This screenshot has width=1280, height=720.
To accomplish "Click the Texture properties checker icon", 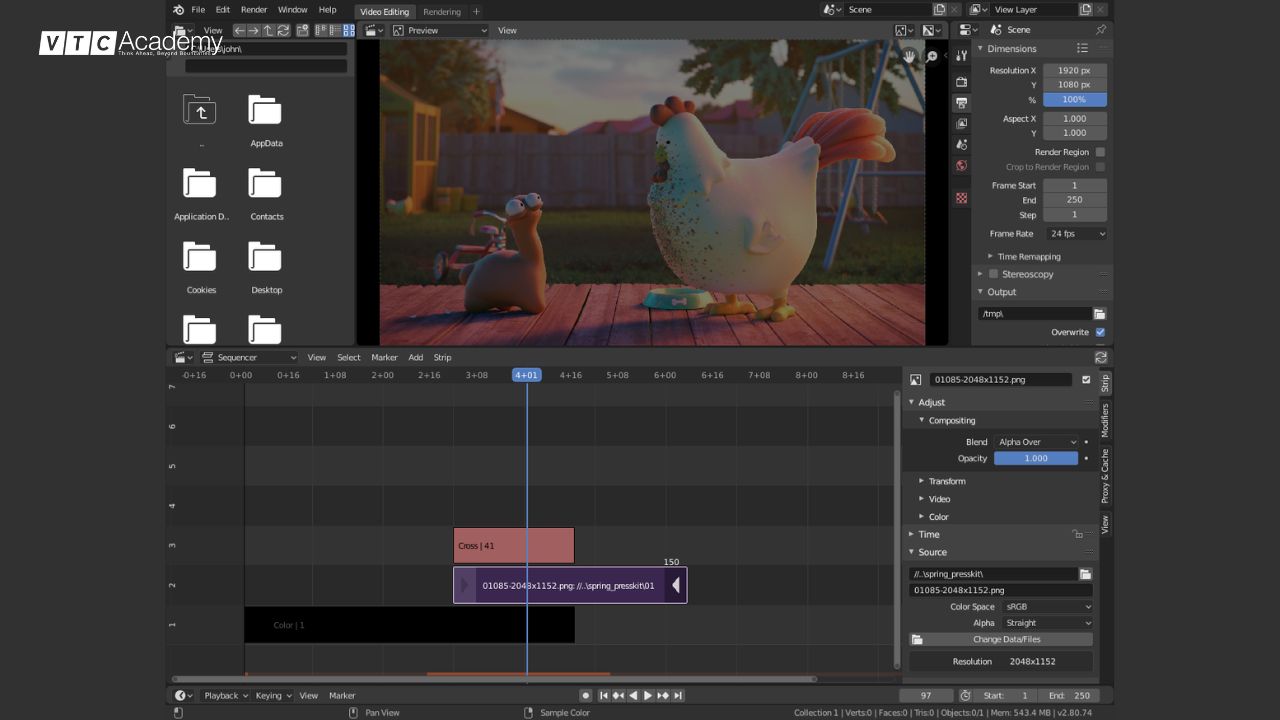I will 961,198.
